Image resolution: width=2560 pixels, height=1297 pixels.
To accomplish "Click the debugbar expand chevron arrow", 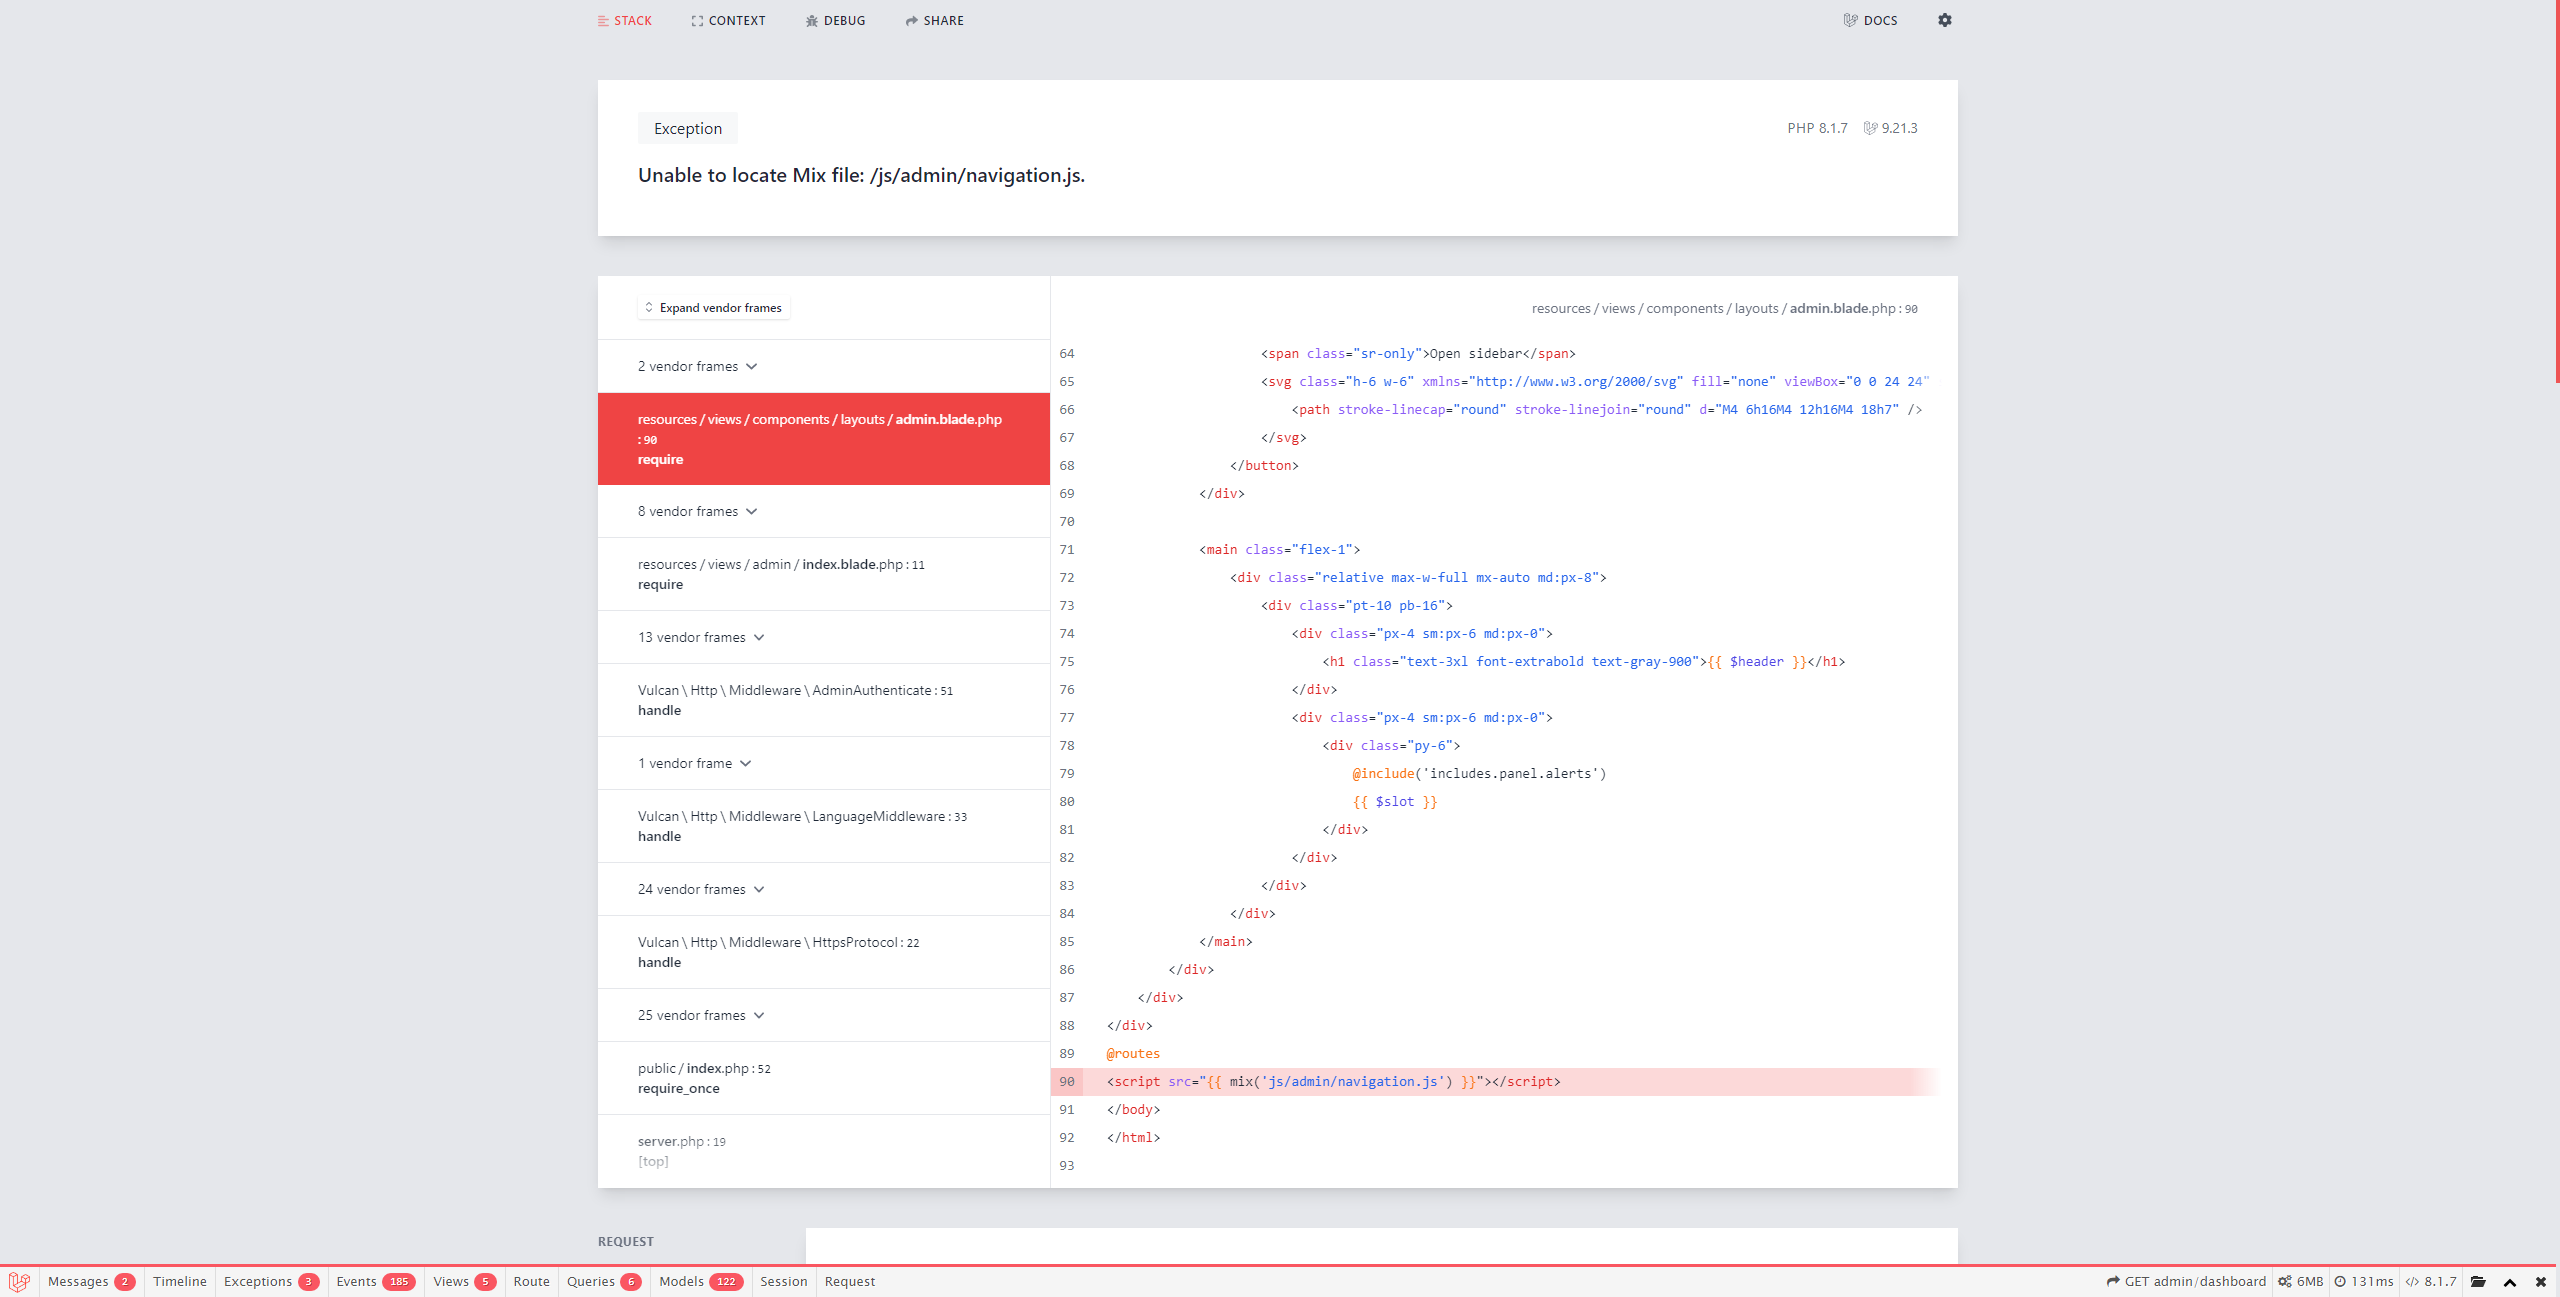I will point(2510,1282).
